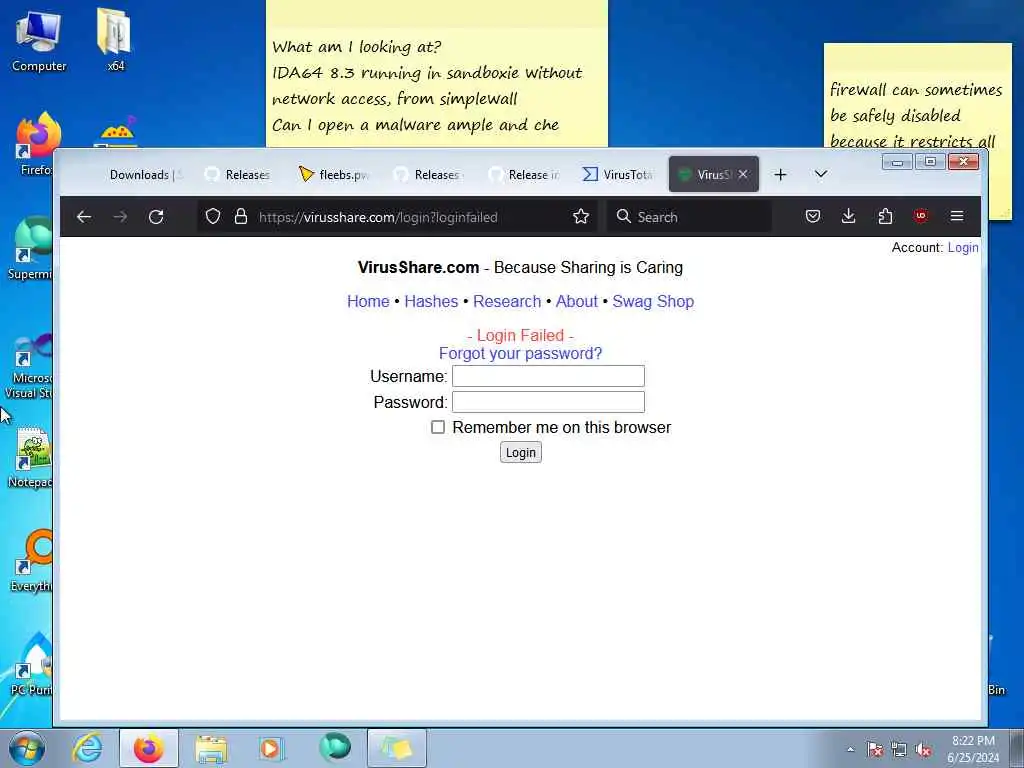Click the URL address bar
The width and height of the screenshot is (1024, 768).
tap(397, 217)
